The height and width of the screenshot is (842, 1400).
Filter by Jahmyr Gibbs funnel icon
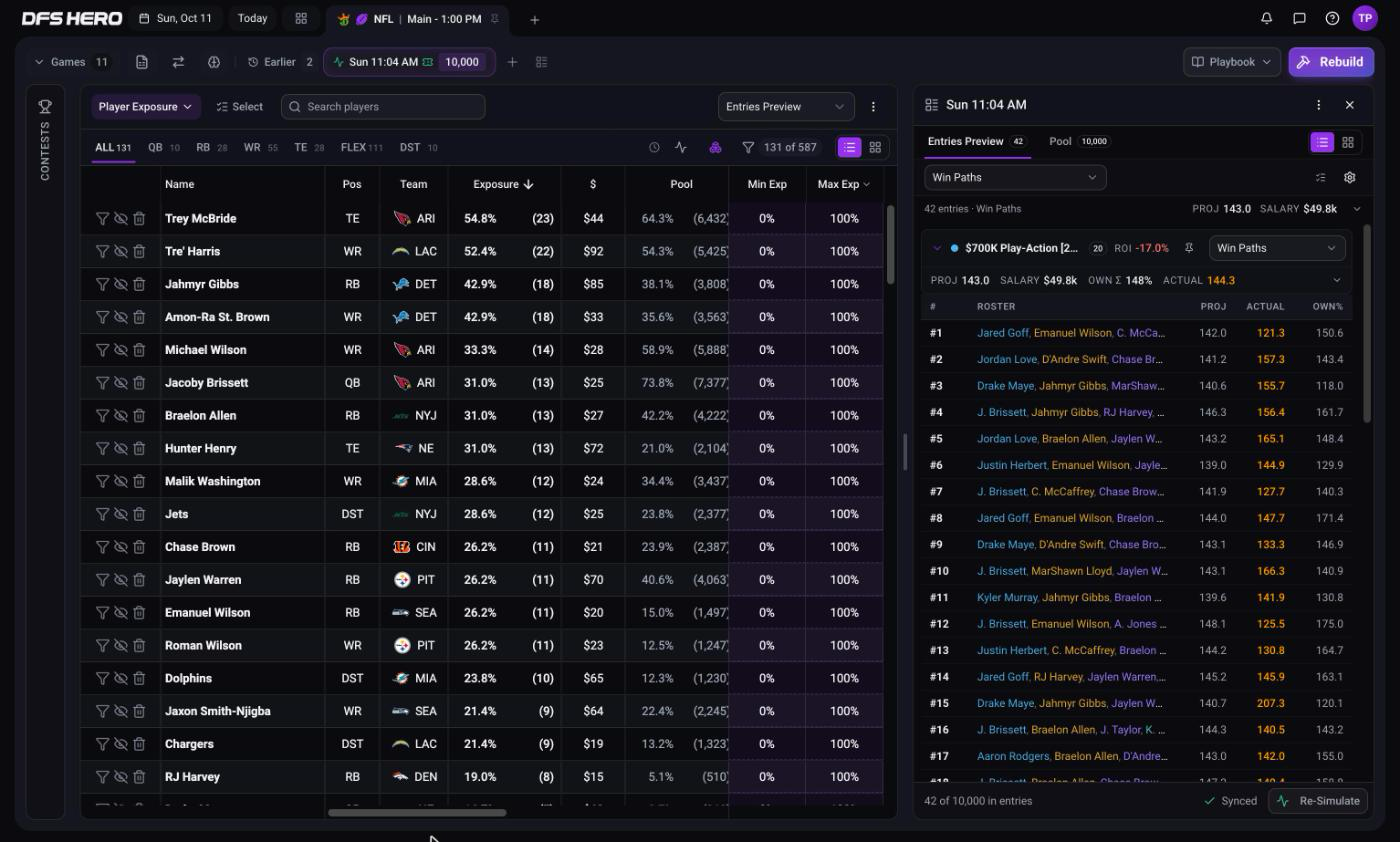coord(102,284)
